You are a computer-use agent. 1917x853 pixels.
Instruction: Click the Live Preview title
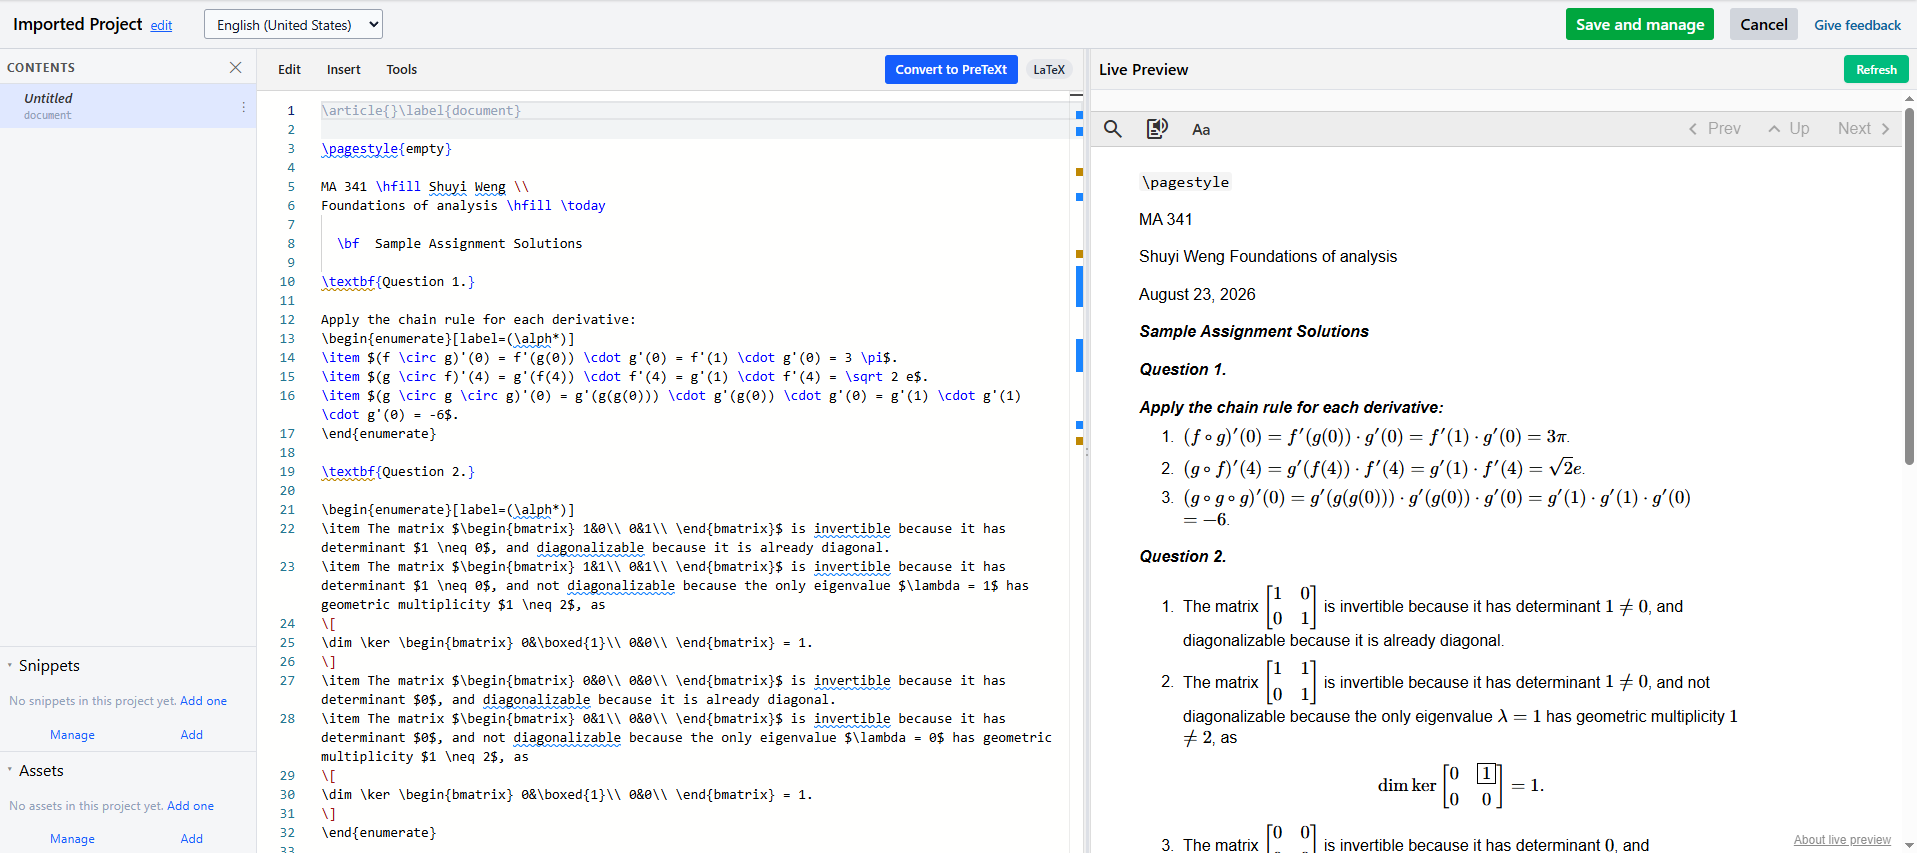click(x=1143, y=70)
